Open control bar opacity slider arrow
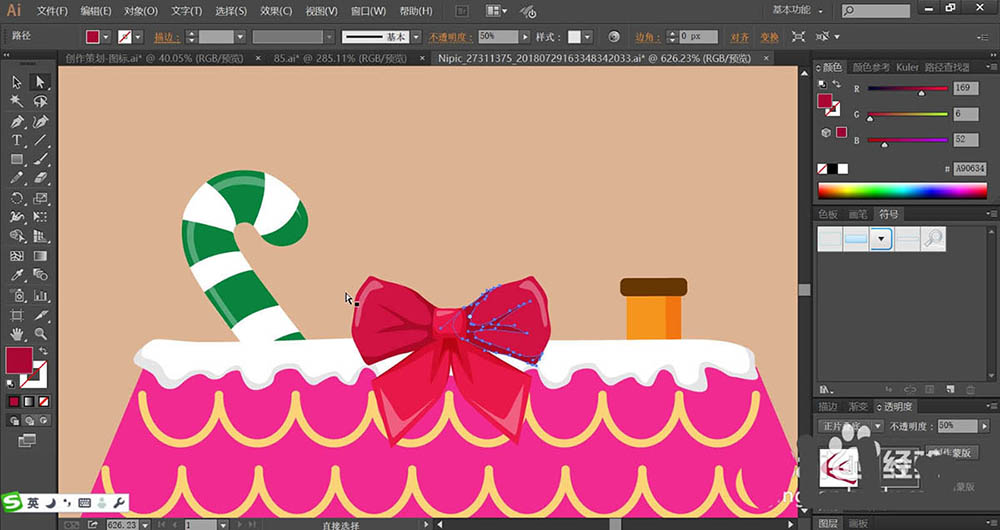The image size is (1000, 530). pyautogui.click(x=525, y=37)
